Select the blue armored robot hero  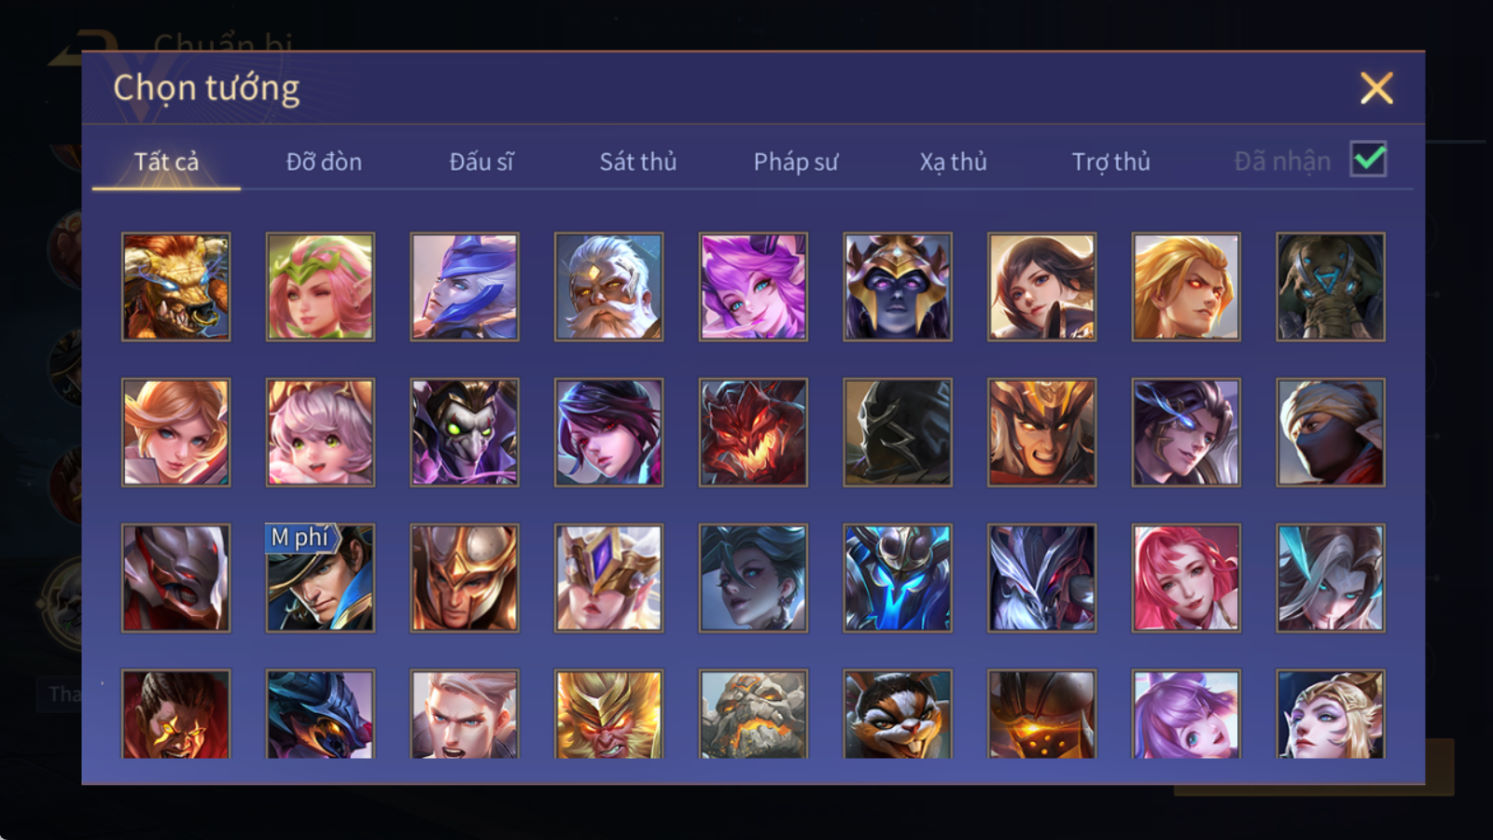pos(897,578)
